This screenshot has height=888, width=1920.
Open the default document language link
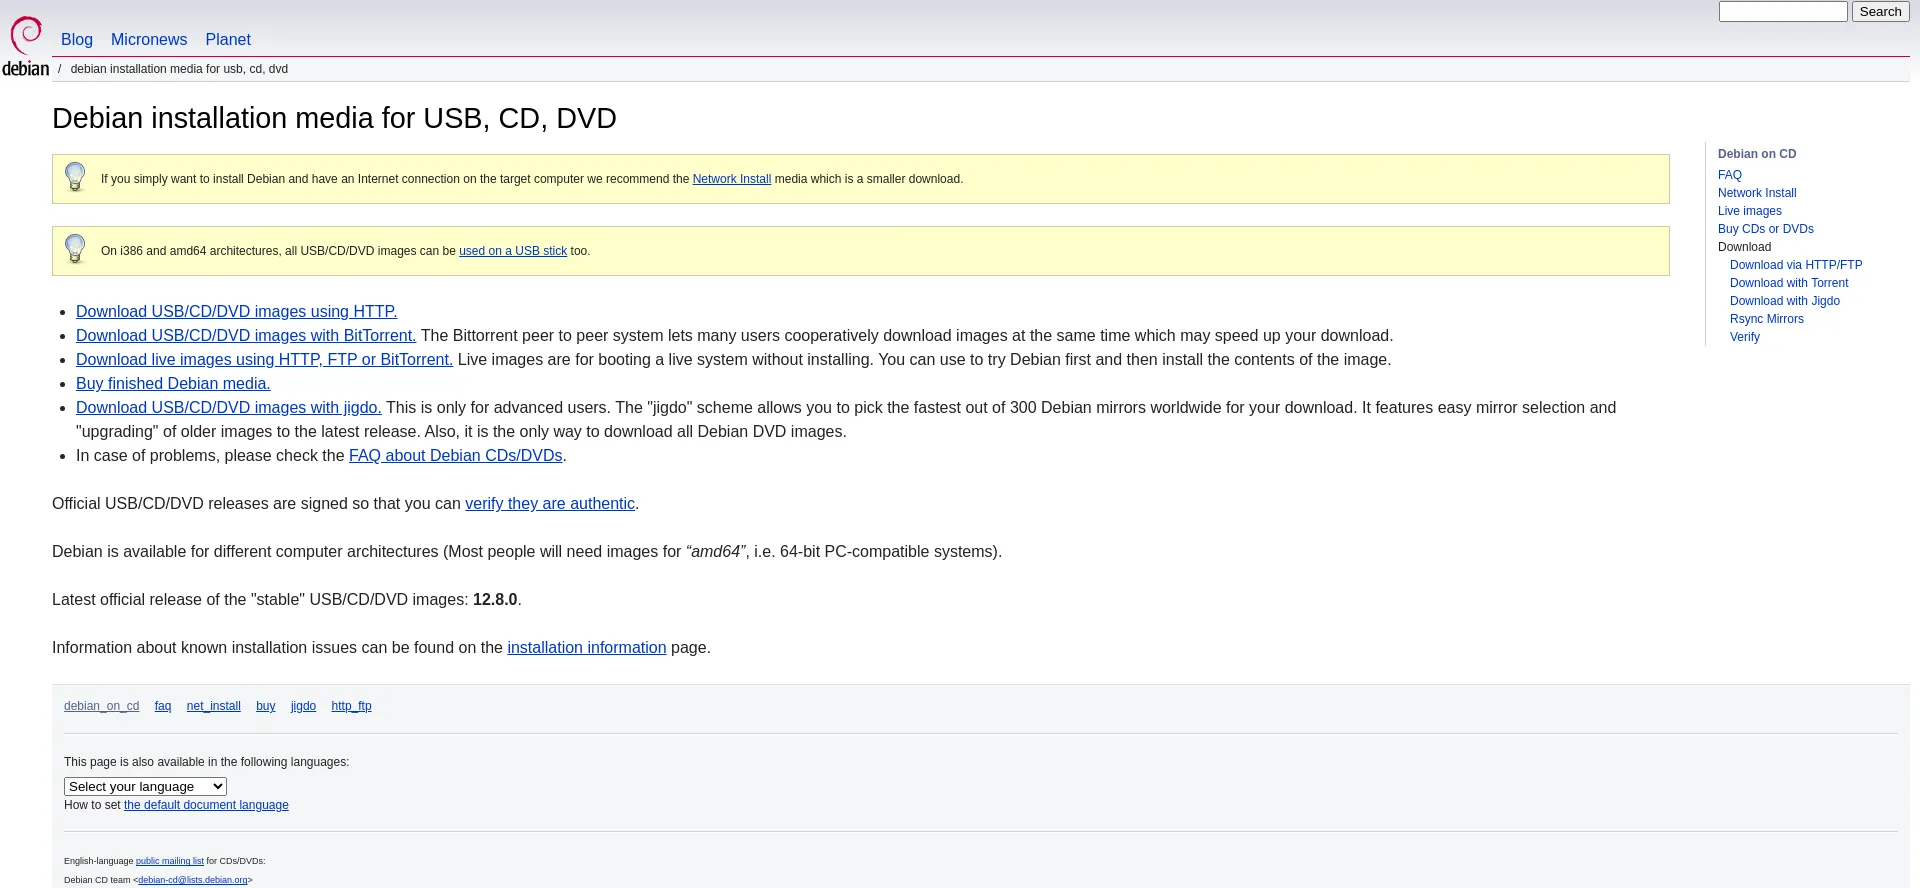[206, 805]
